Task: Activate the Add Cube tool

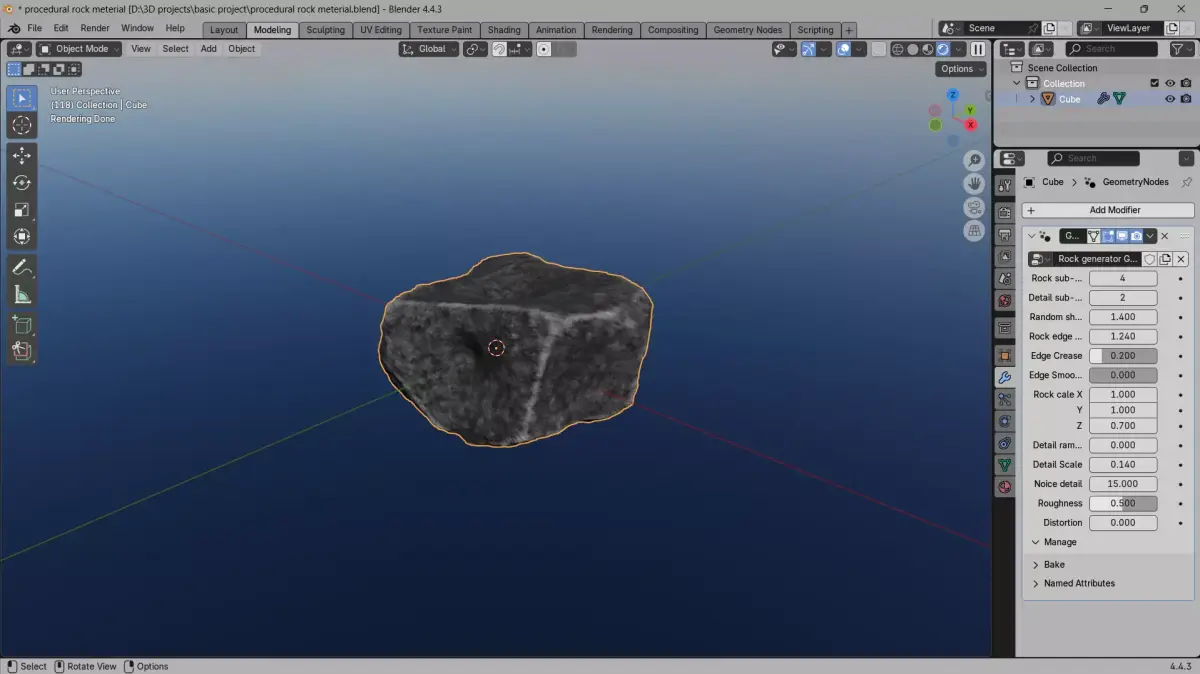Action: [x=22, y=324]
